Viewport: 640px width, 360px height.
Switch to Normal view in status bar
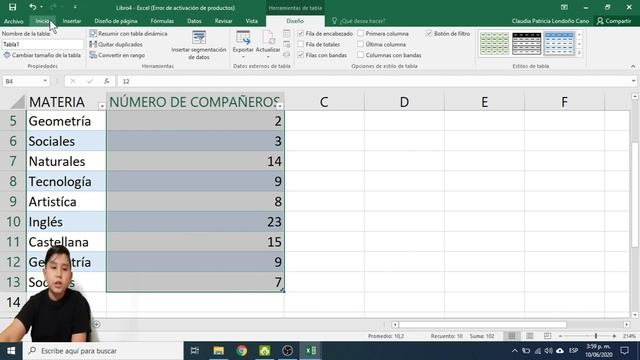(x=511, y=336)
